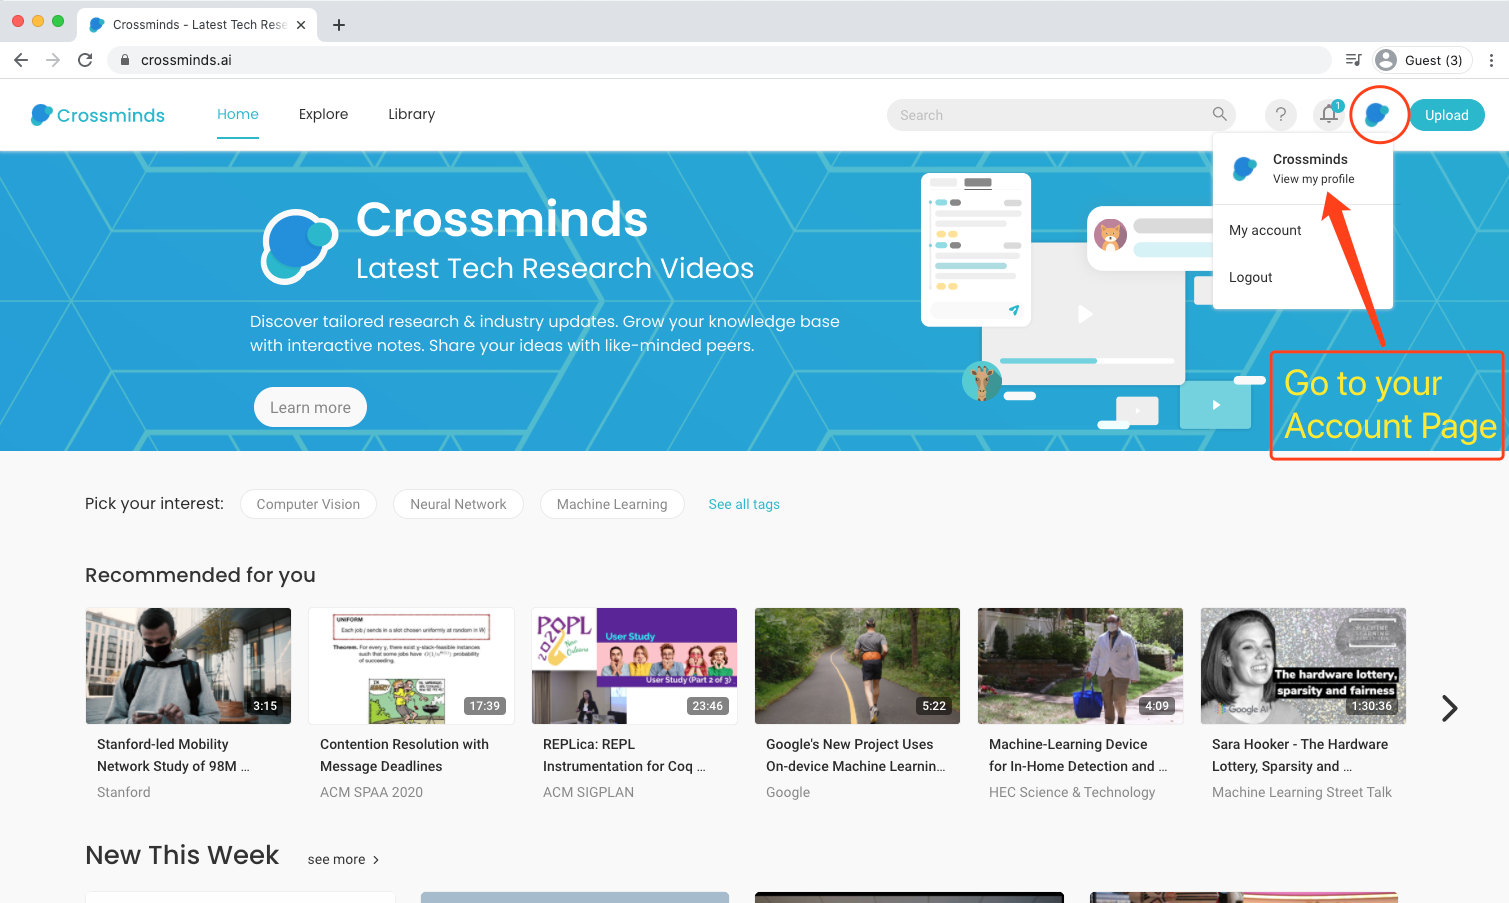Image resolution: width=1509 pixels, height=903 pixels.
Task: Show next recommended videos with right chevron
Action: (1449, 708)
